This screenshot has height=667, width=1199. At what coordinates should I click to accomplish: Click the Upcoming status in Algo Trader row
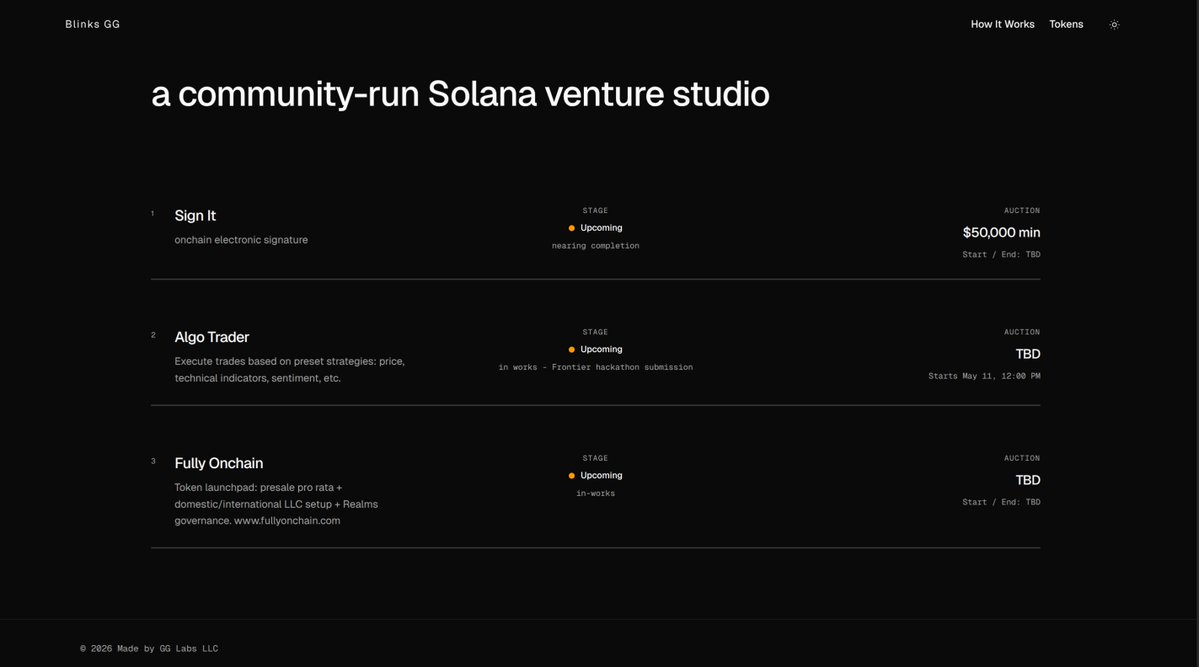(x=601, y=350)
